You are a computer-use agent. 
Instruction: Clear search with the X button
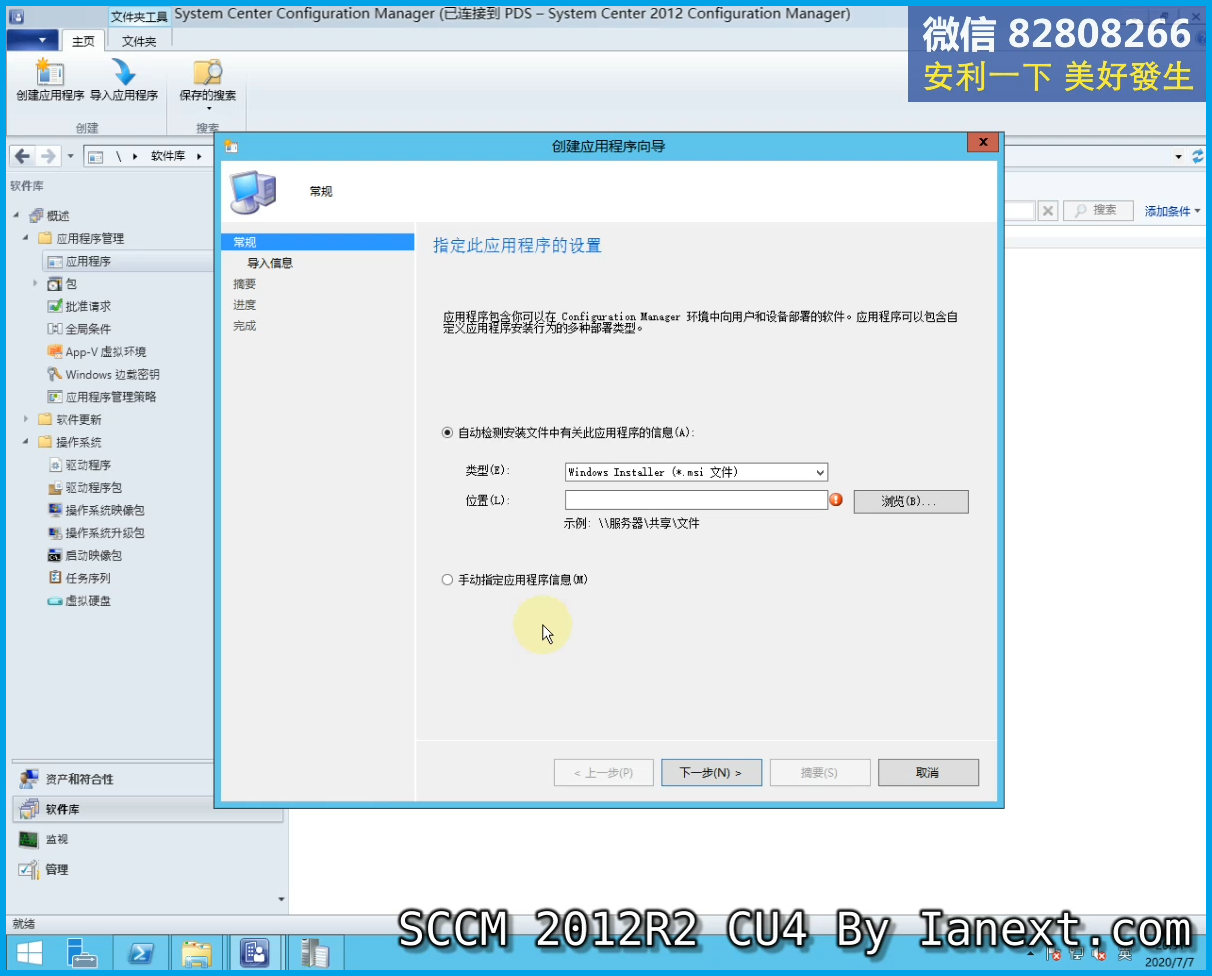(1047, 210)
